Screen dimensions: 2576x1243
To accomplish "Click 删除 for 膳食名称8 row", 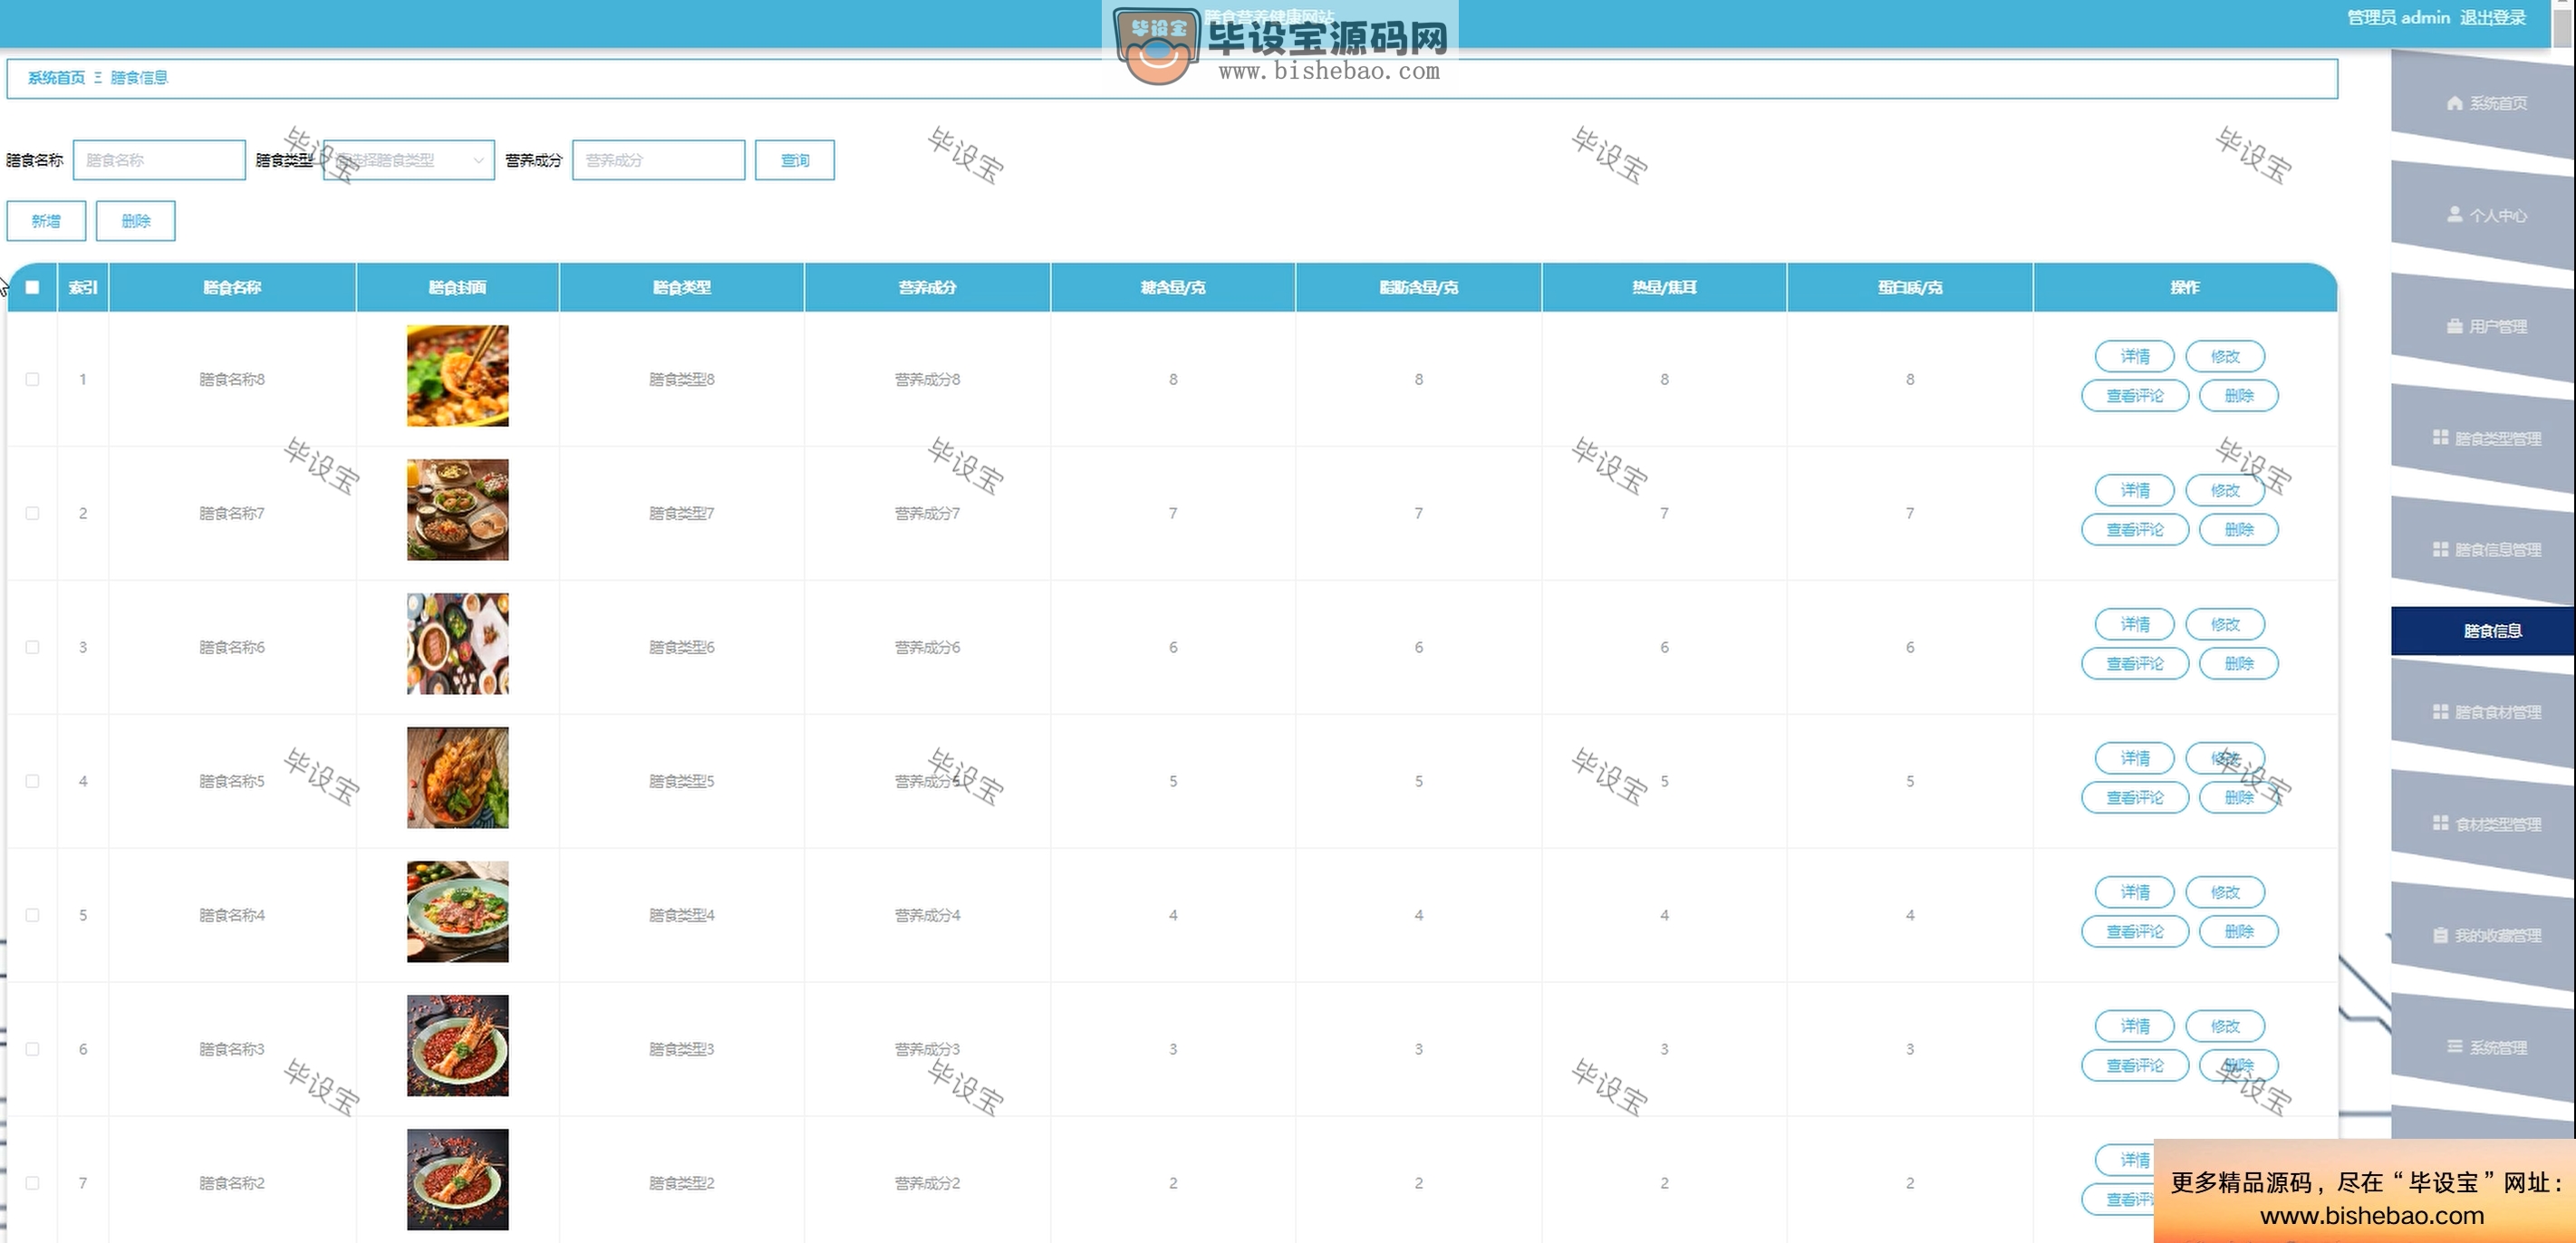I will tap(2239, 396).
